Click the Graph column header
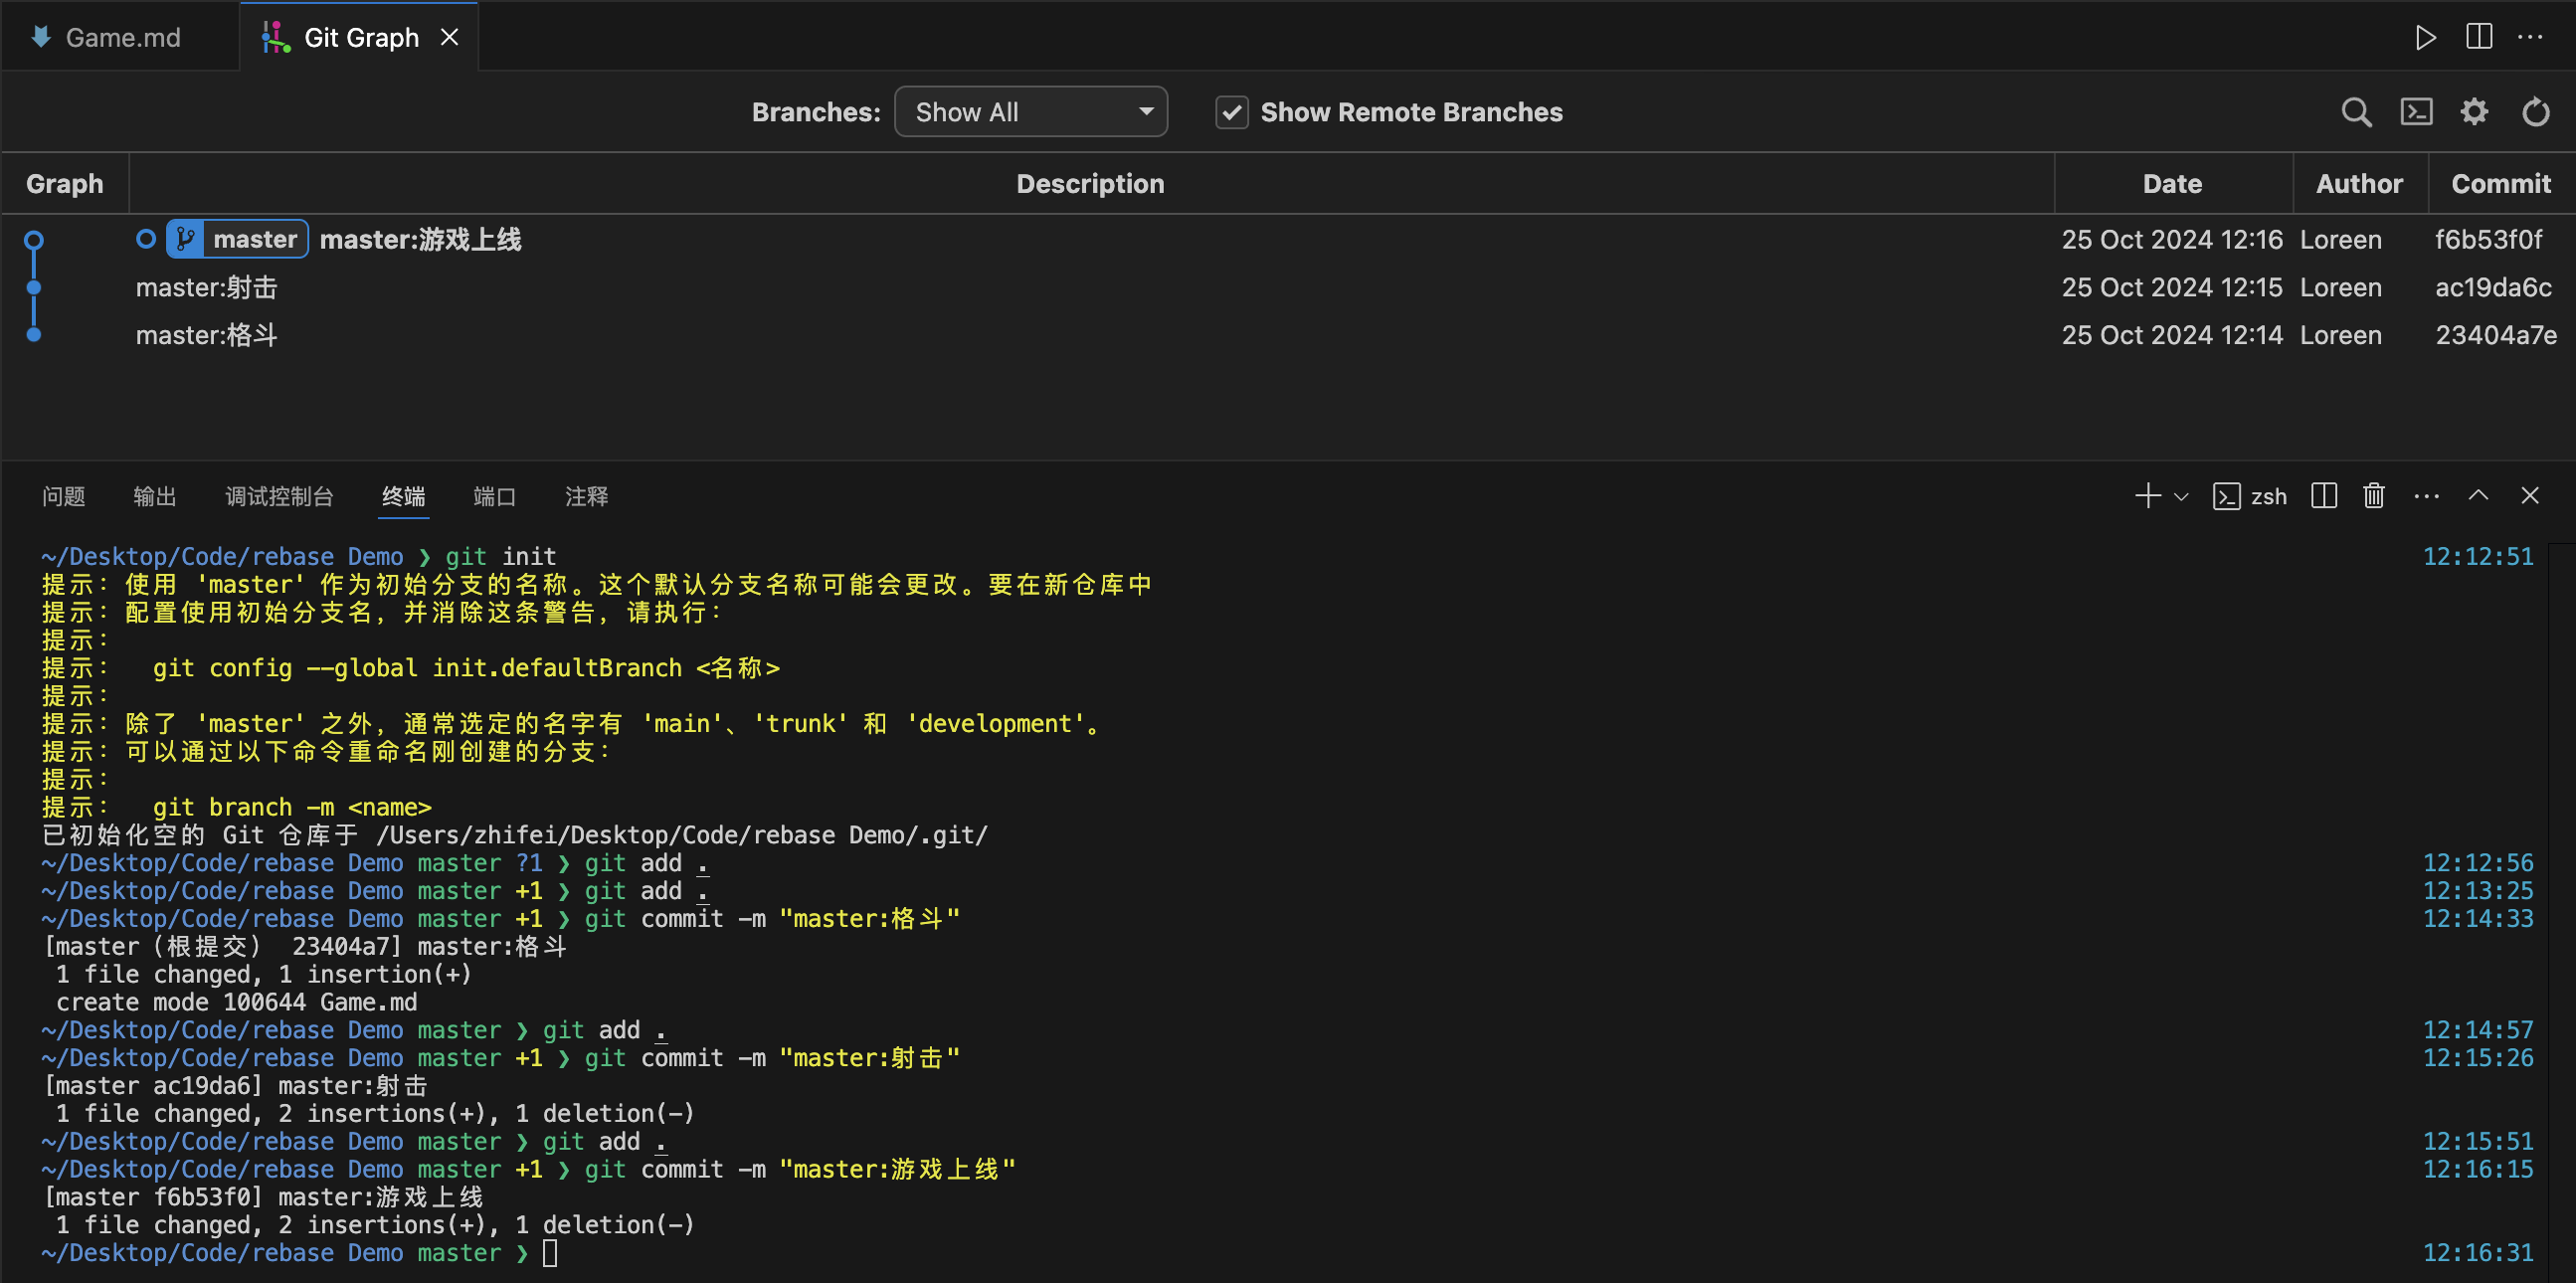Viewport: 2576px width, 1283px height. (65, 184)
